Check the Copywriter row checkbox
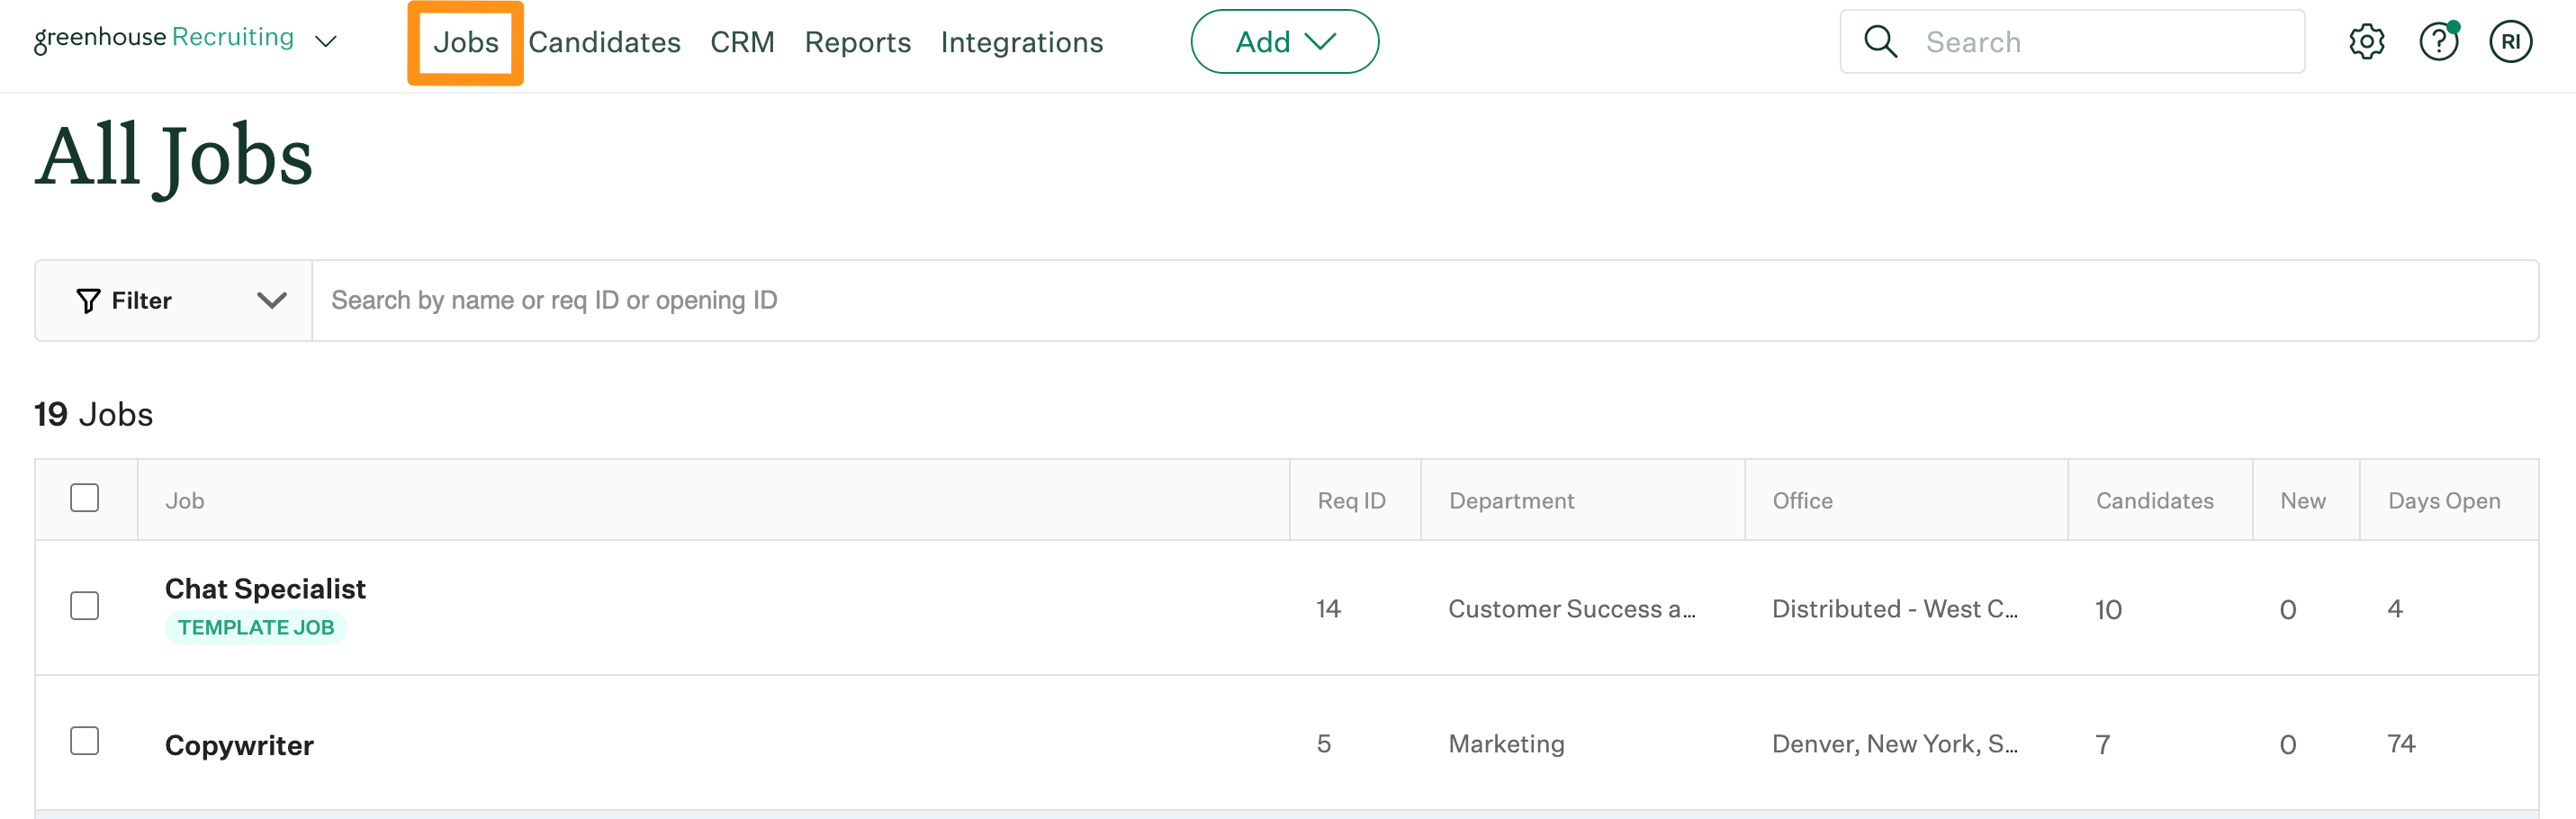This screenshot has height=819, width=2576. click(x=85, y=741)
